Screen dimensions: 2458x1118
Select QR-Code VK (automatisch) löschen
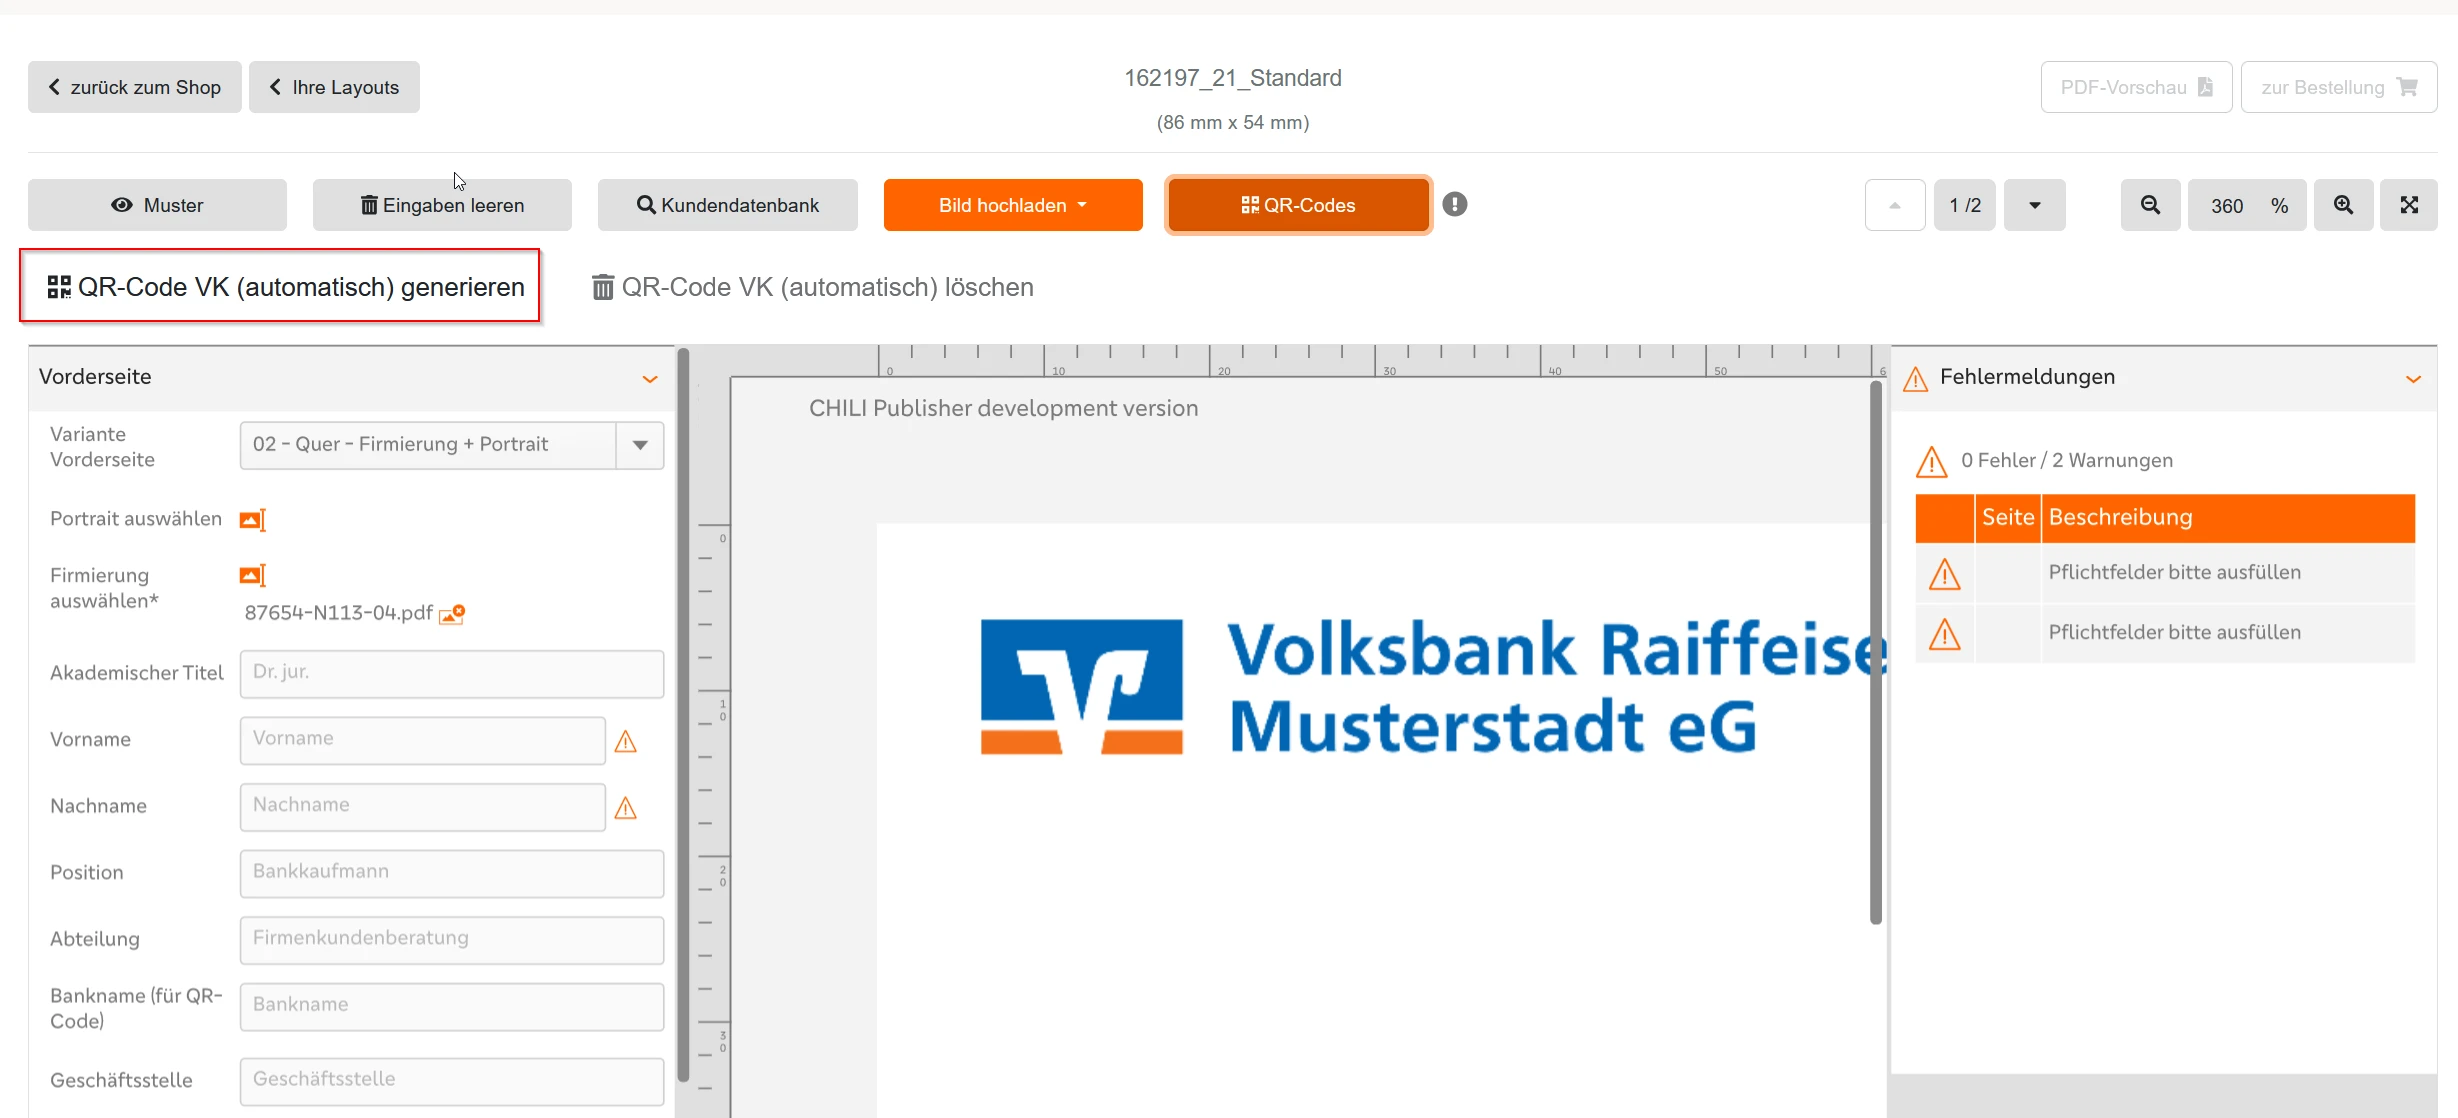pyautogui.click(x=812, y=288)
